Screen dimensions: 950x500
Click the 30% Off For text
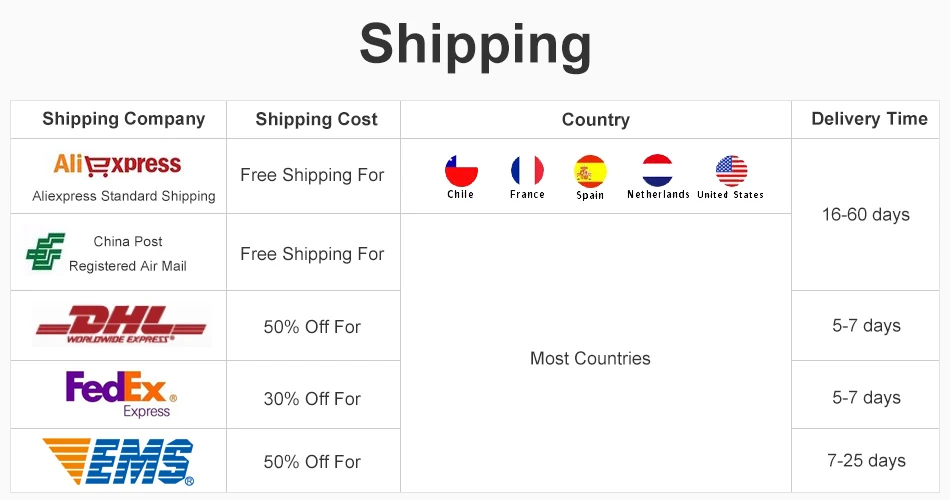coord(312,399)
